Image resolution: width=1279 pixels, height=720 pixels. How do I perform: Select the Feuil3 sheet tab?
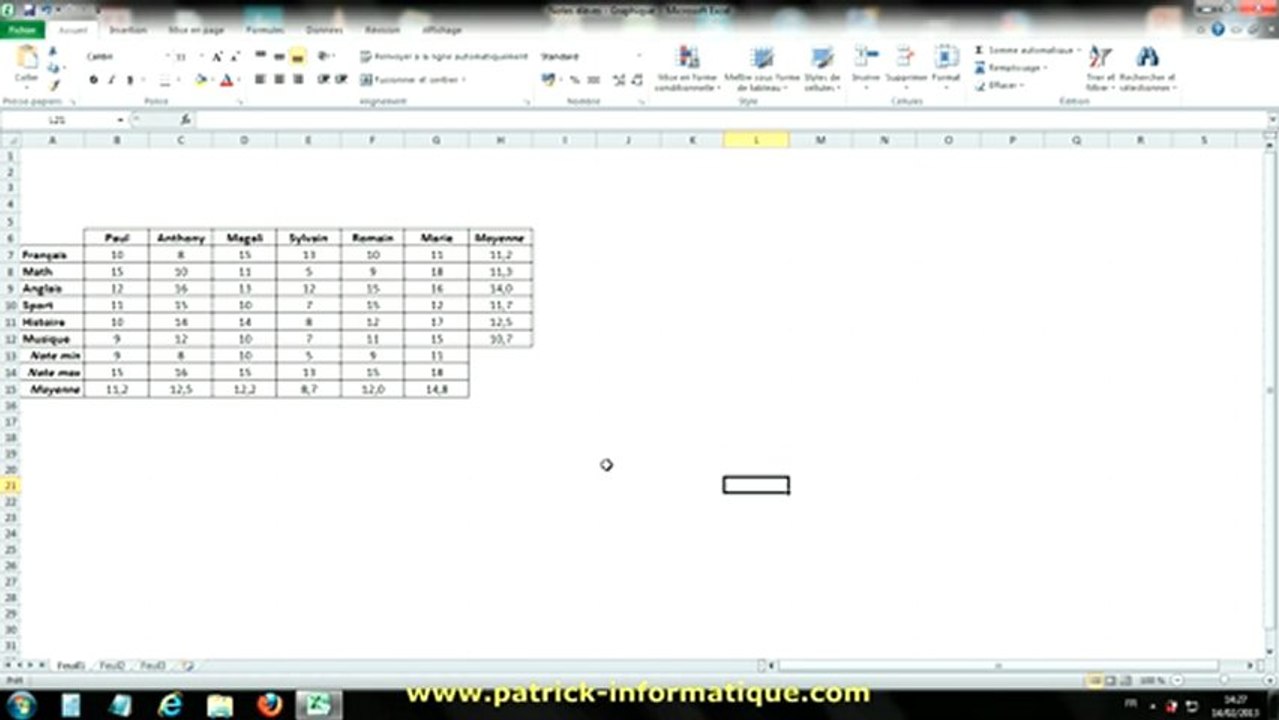click(153, 665)
